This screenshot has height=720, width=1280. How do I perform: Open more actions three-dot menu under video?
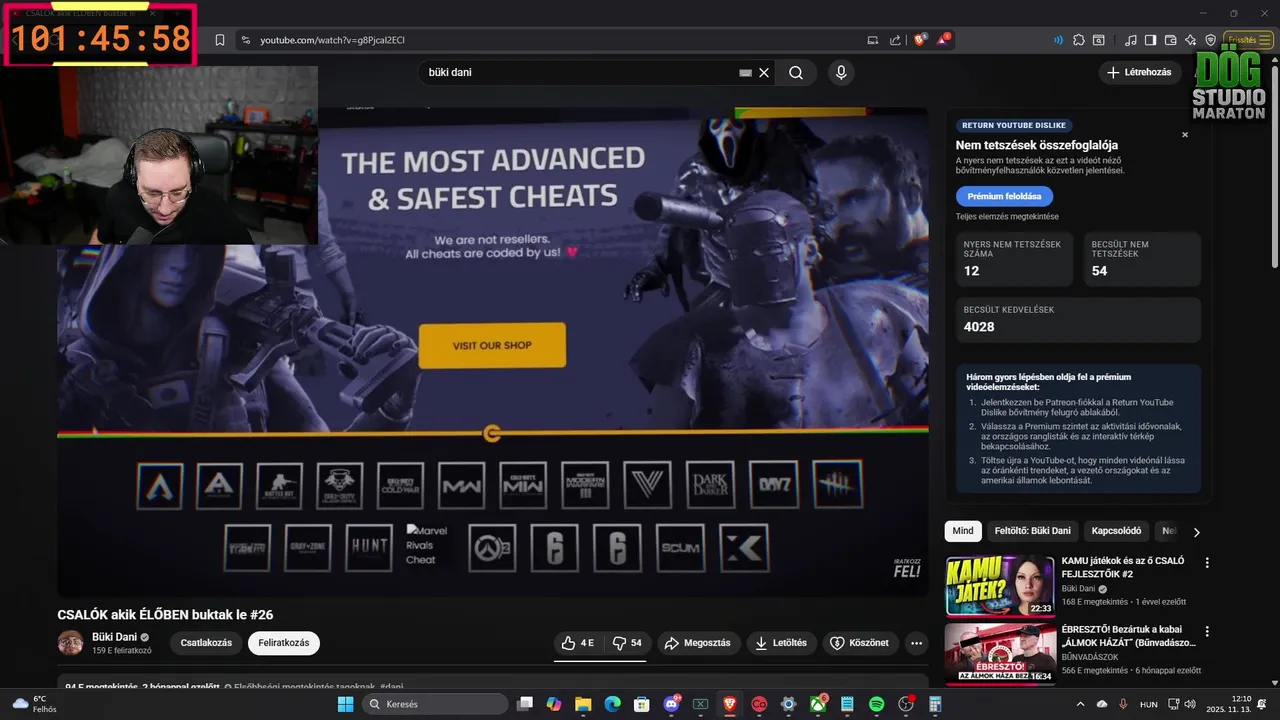click(916, 643)
